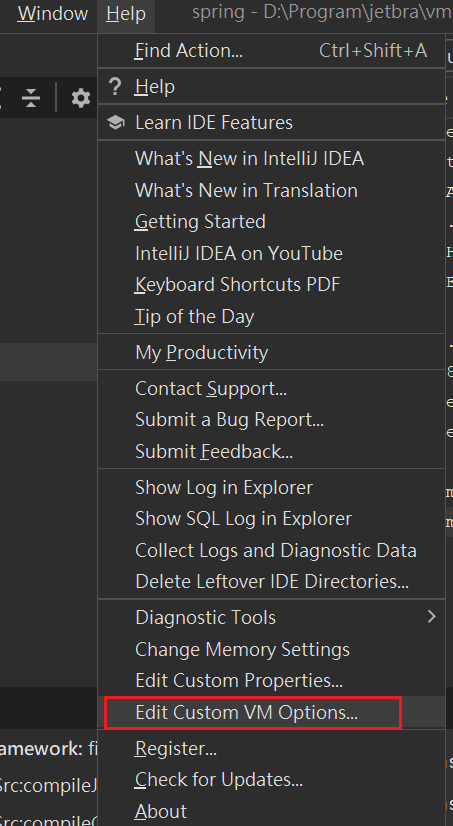Viewport: 453px width, 826px height.
Task: Click the question mark Help icon
Action: (x=115, y=86)
